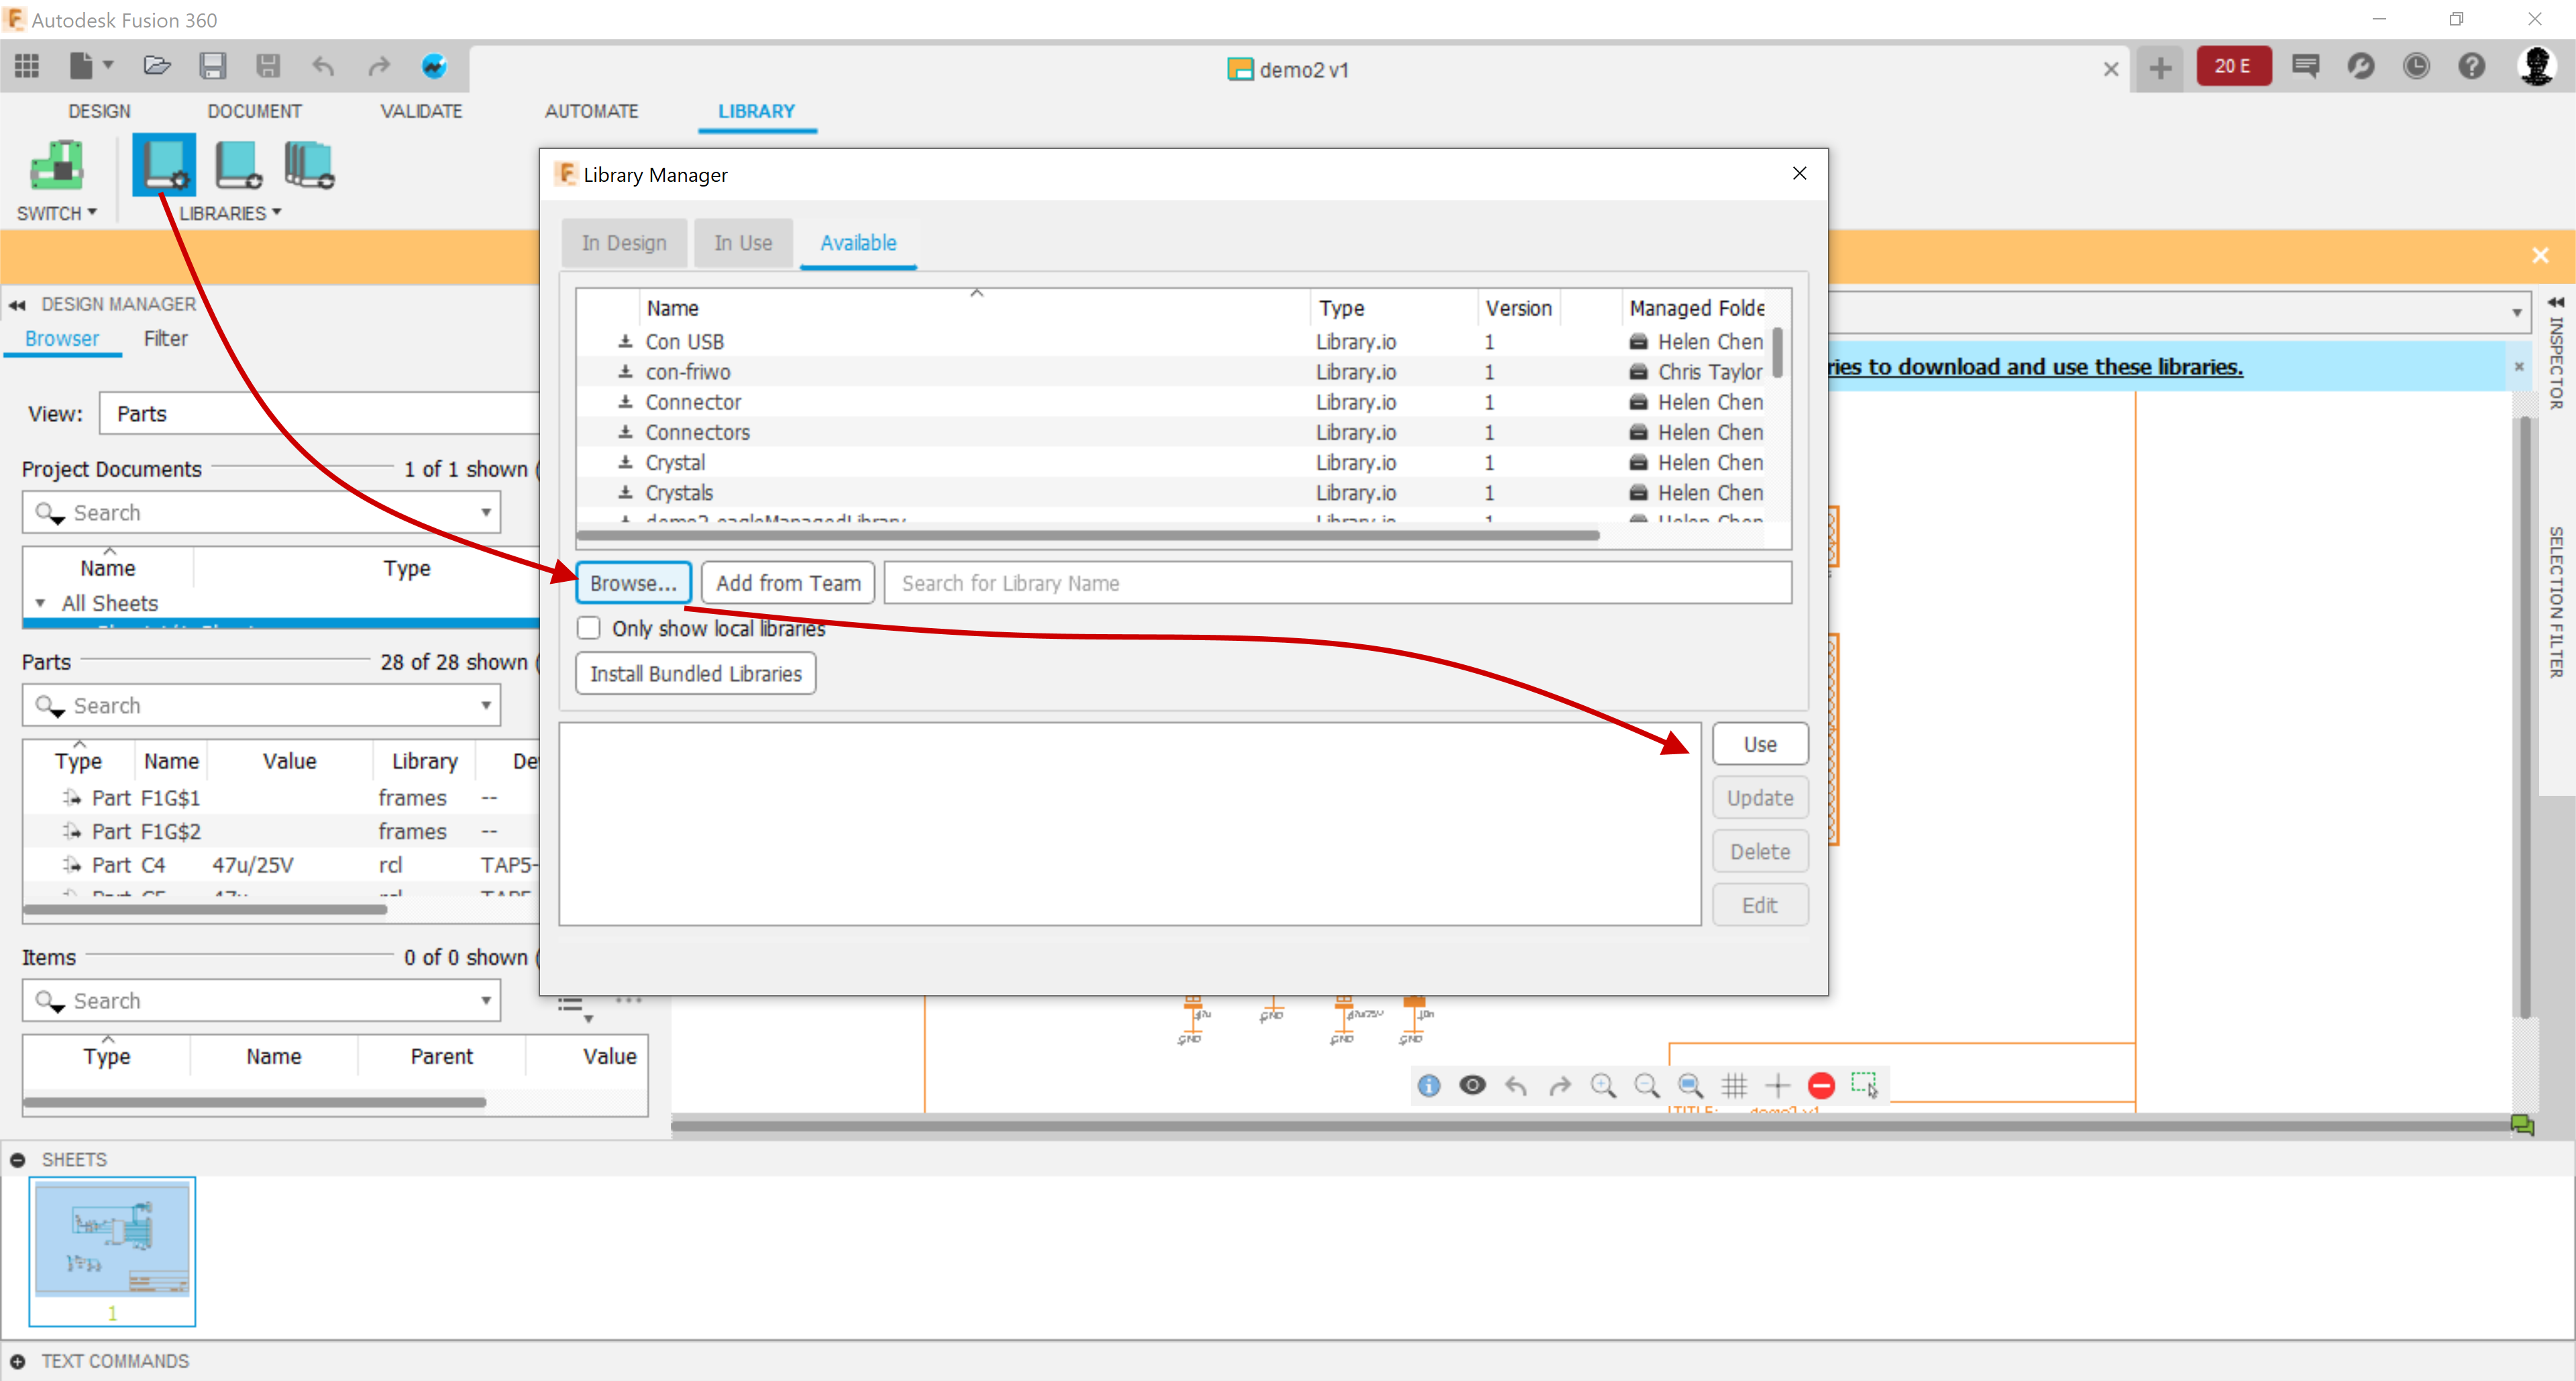
Task: Collapse the All Sheets tree entry
Action: [40, 603]
